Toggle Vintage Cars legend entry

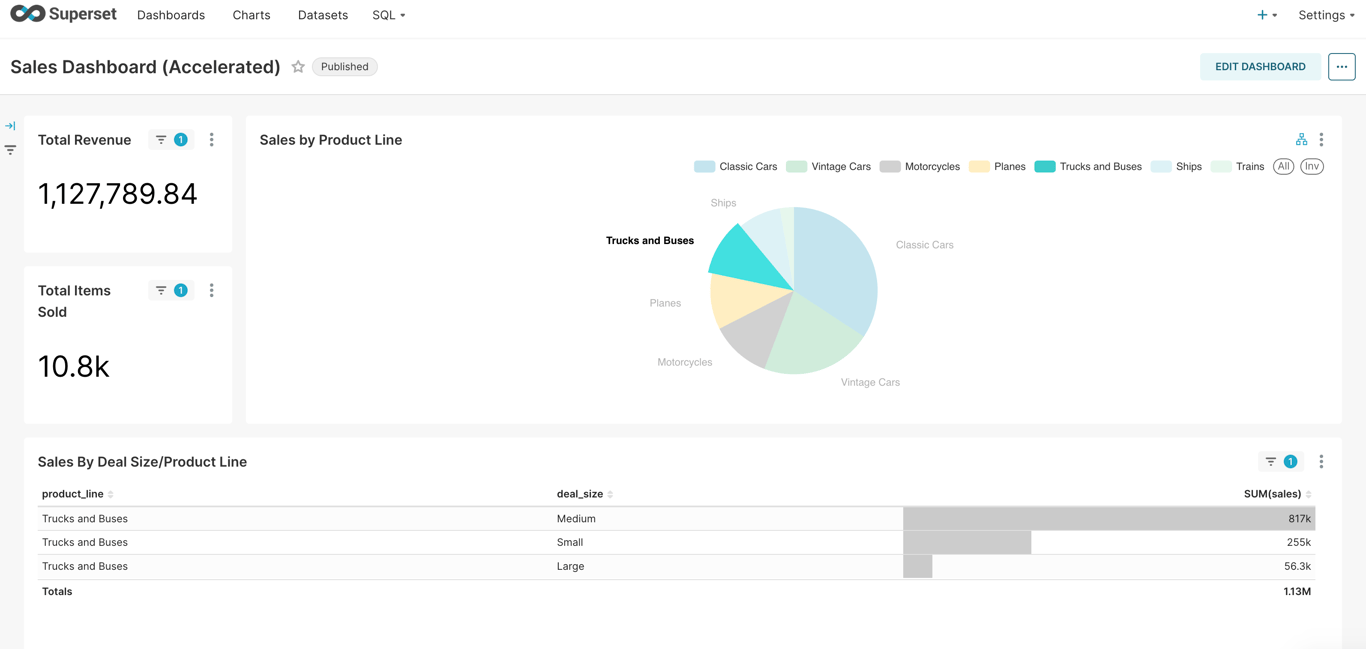829,167
